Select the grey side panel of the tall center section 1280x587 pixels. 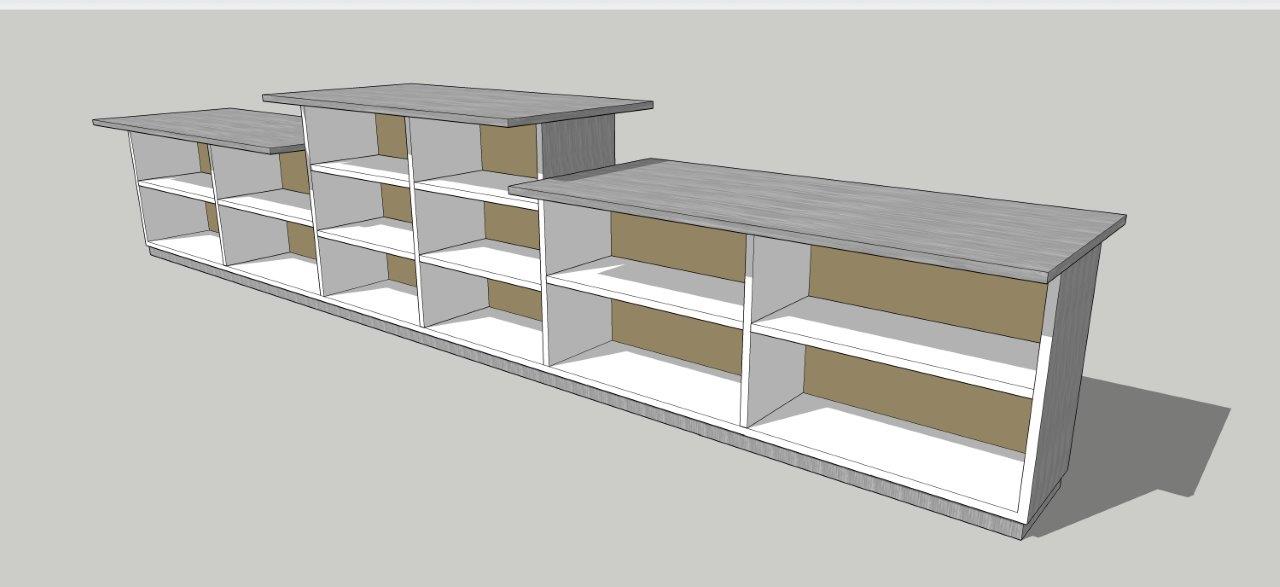pyautogui.click(x=579, y=145)
